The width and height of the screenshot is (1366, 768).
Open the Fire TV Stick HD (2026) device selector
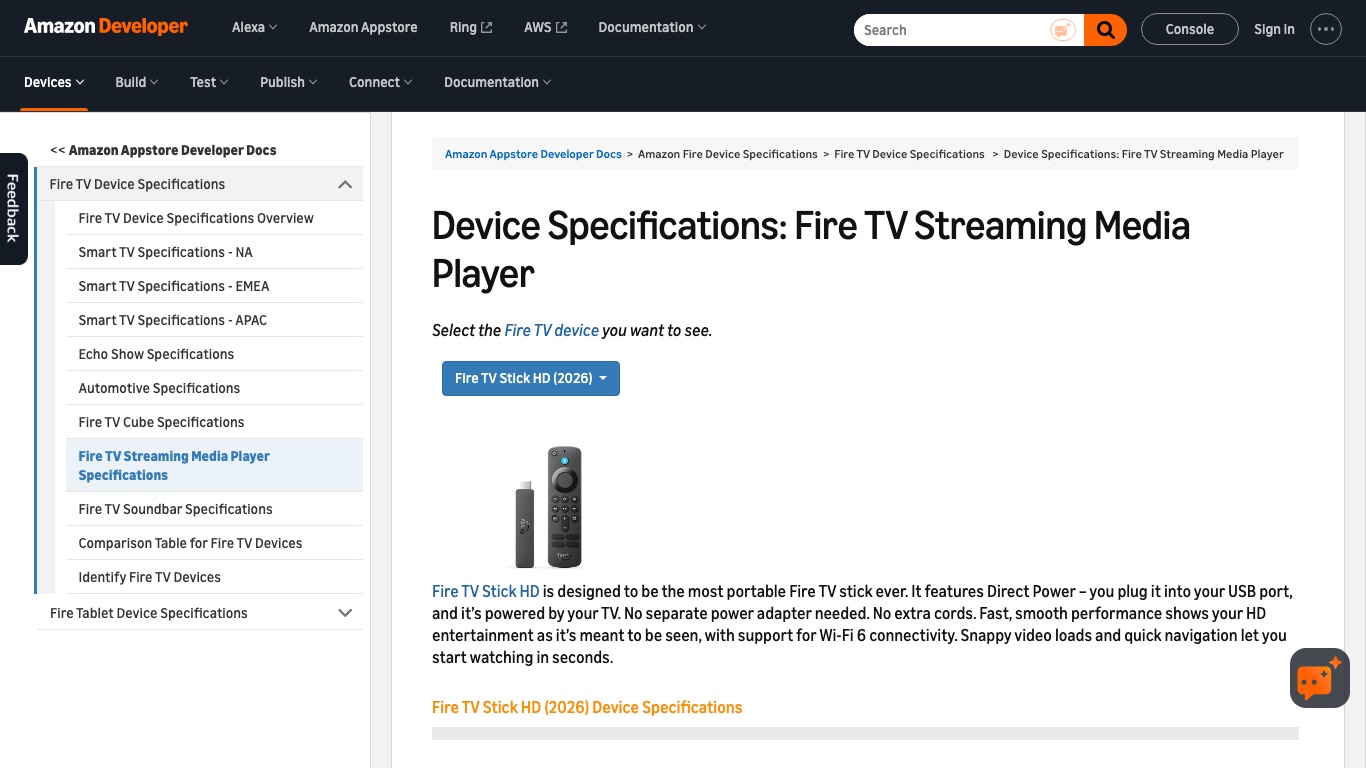tap(531, 378)
